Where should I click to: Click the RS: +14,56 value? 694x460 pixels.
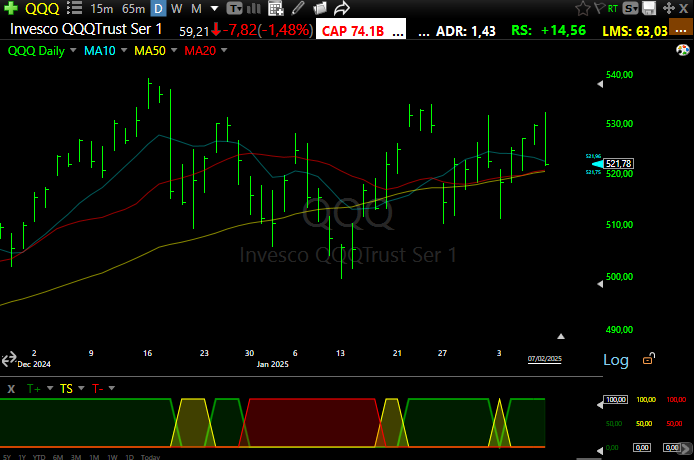[x=548, y=30]
